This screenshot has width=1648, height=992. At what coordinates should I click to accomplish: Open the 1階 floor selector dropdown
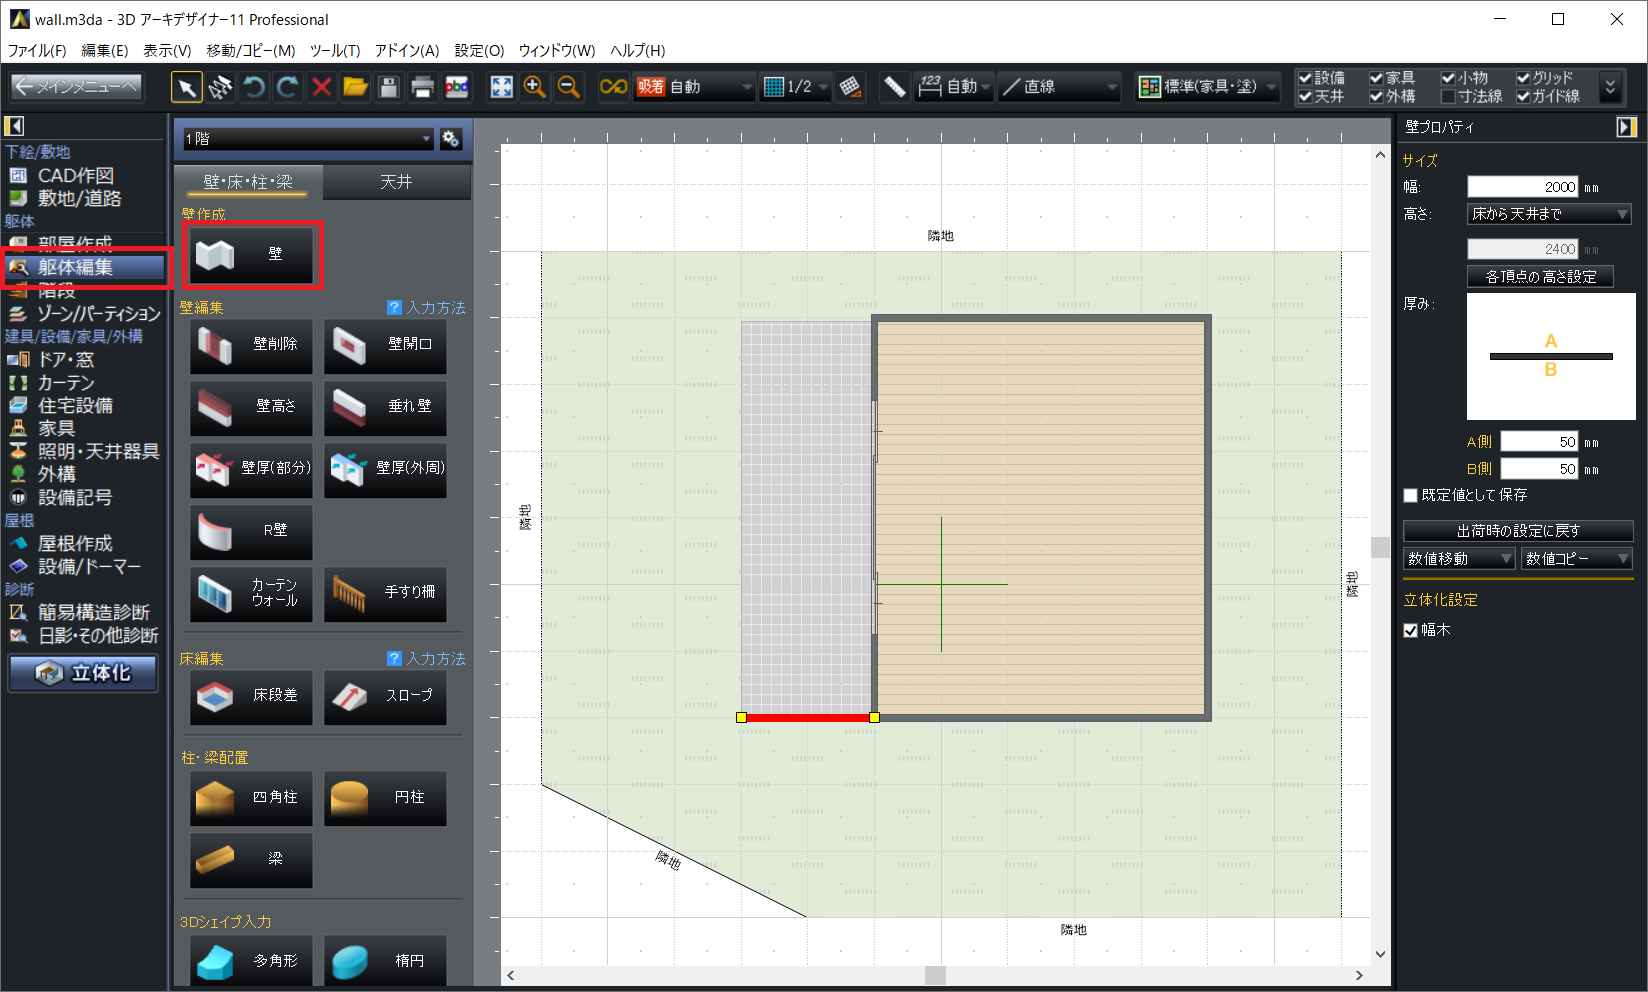[308, 139]
